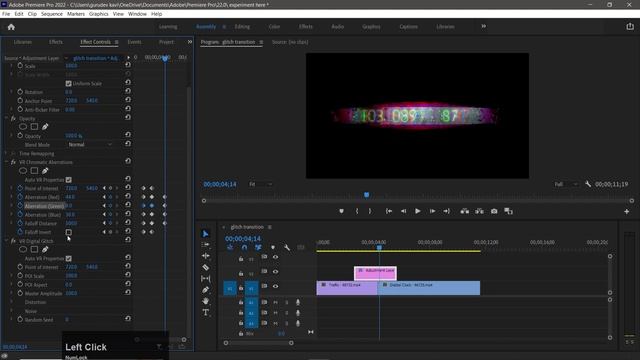Select the Hand tool
The height and width of the screenshot is (360, 640).
coord(205,301)
